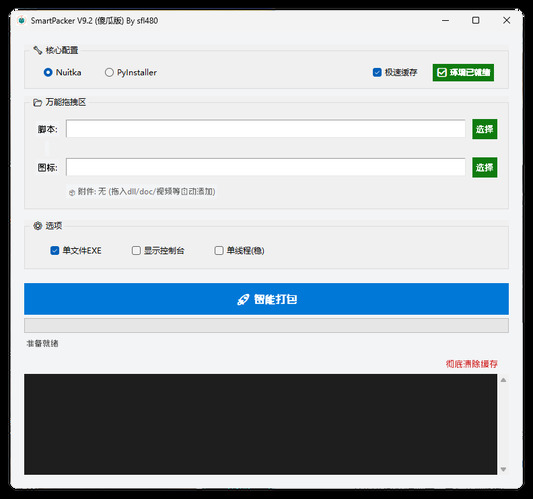This screenshot has width=533, height=499.
Task: Minimize the SmartPacker window
Action: point(445,20)
